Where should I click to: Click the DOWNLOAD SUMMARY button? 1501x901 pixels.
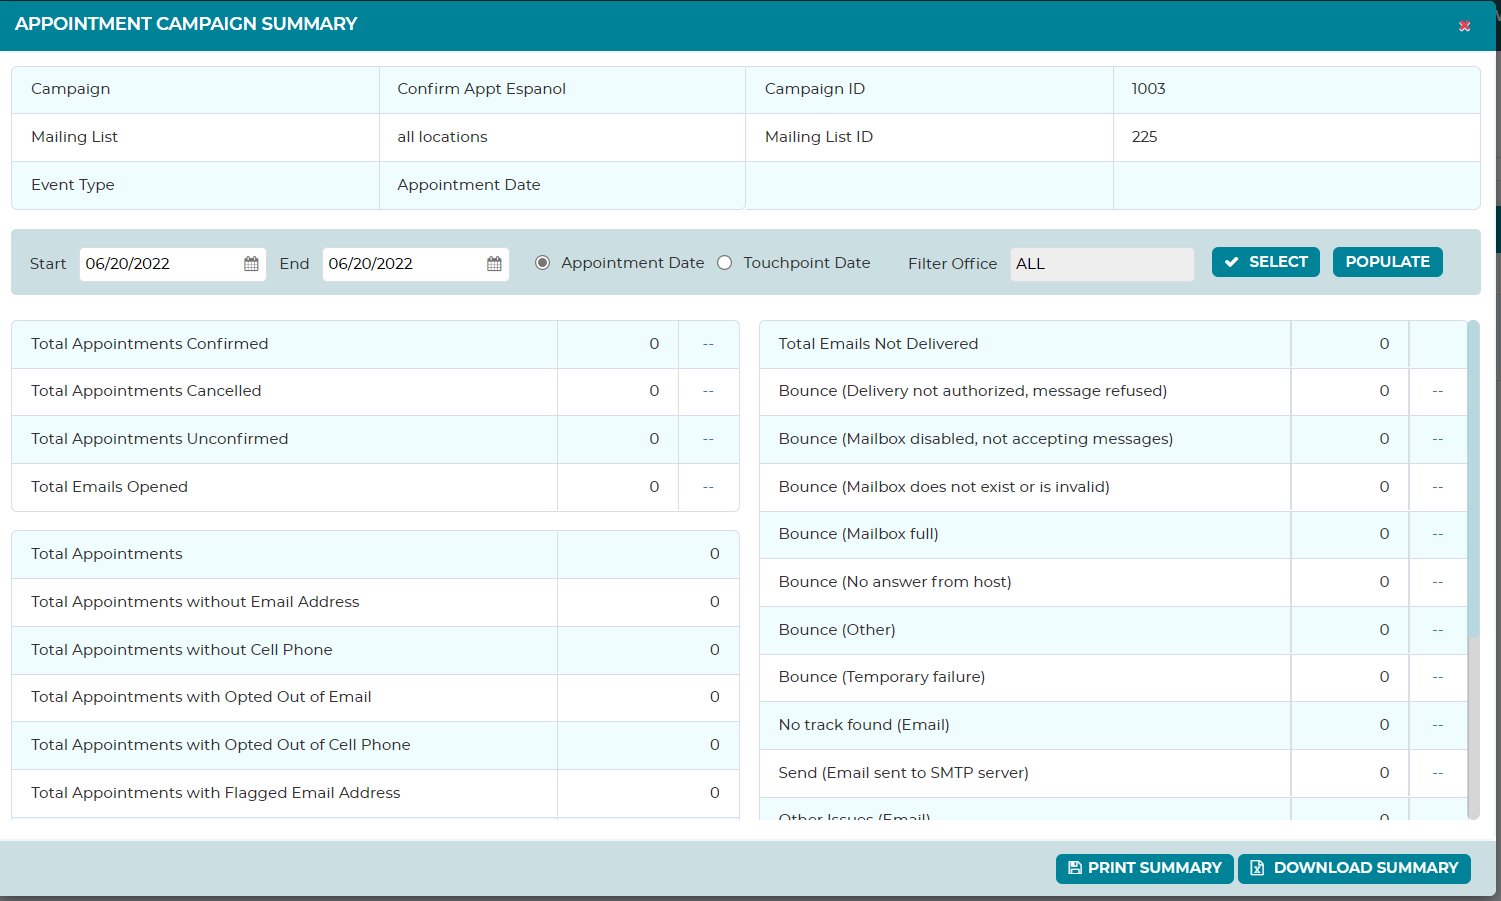1354,868
